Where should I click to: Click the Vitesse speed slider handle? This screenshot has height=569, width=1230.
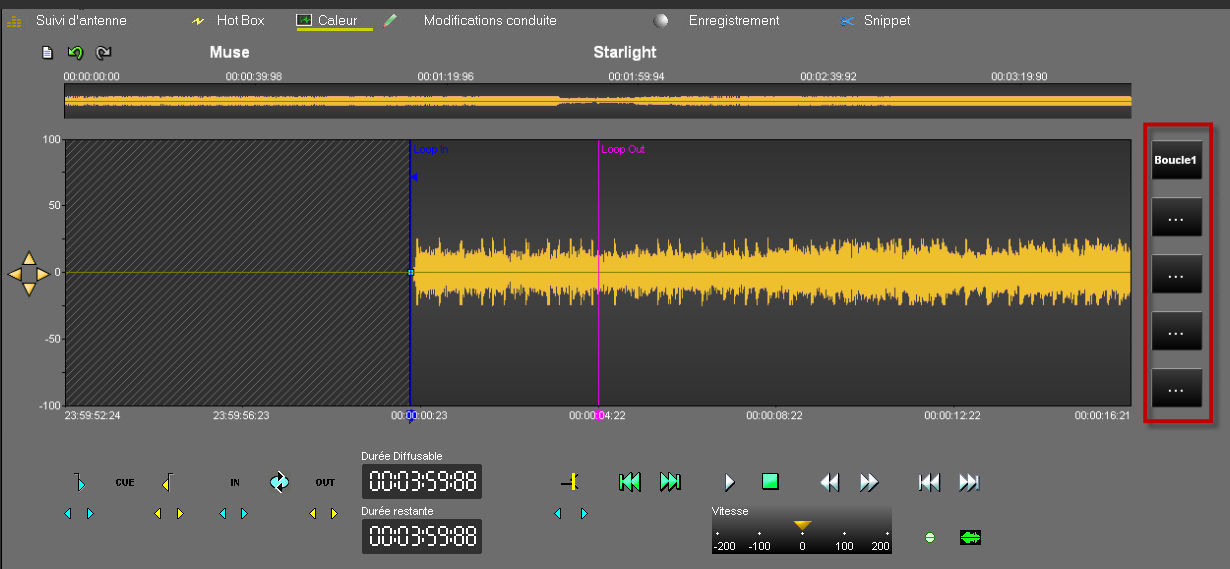click(802, 525)
